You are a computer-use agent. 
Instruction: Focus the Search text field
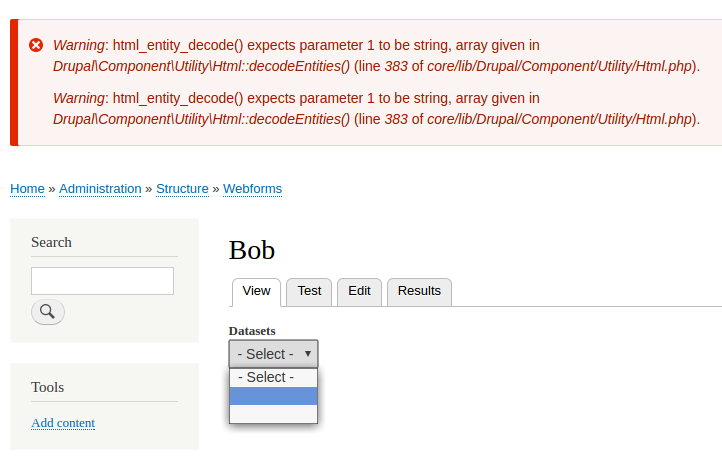pos(102,281)
